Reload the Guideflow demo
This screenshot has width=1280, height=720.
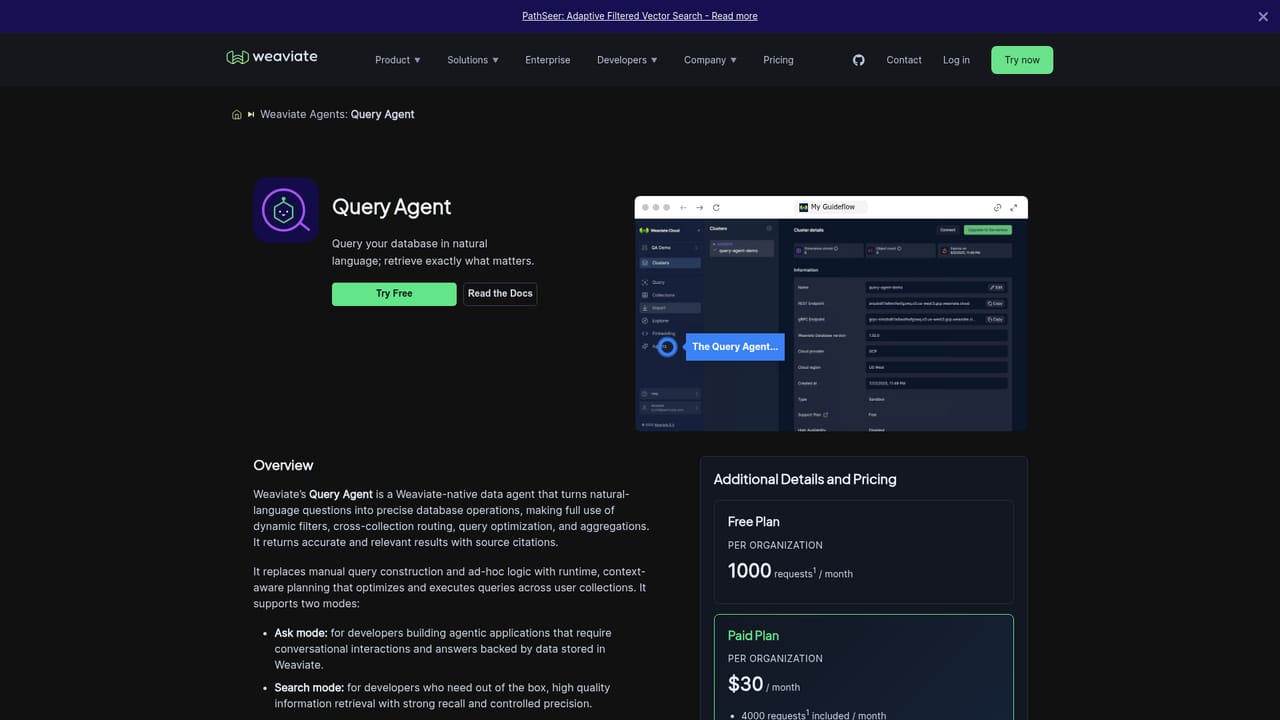(716, 208)
